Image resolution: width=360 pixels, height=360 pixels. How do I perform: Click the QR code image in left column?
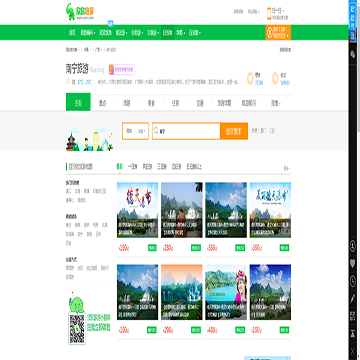(77, 328)
